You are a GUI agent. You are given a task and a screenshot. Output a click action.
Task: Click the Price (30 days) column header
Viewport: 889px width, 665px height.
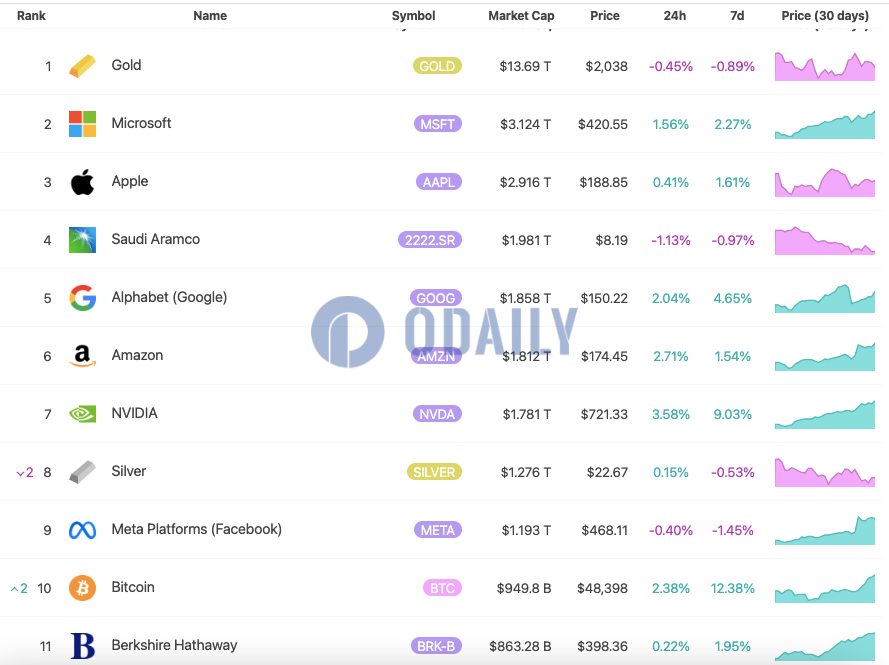point(825,16)
